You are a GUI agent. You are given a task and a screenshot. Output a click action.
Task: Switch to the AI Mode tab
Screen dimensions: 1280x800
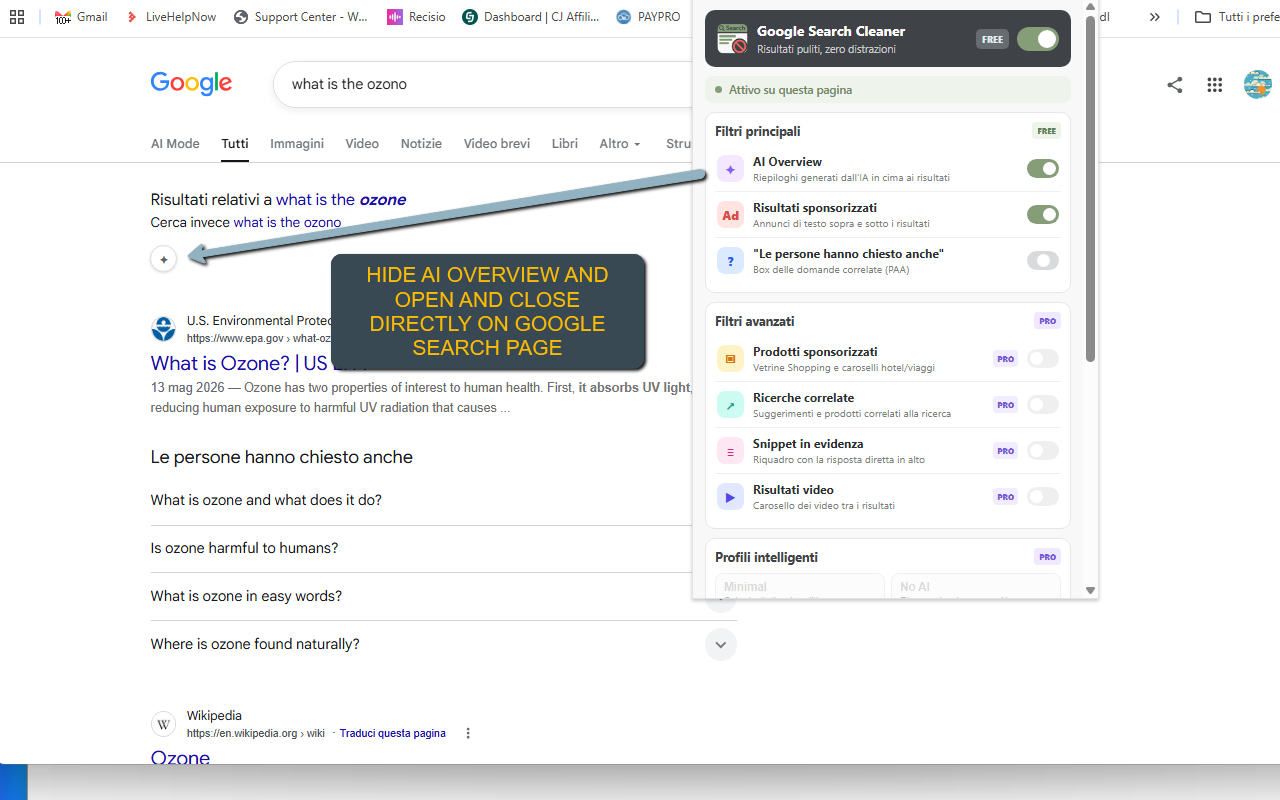pos(175,143)
